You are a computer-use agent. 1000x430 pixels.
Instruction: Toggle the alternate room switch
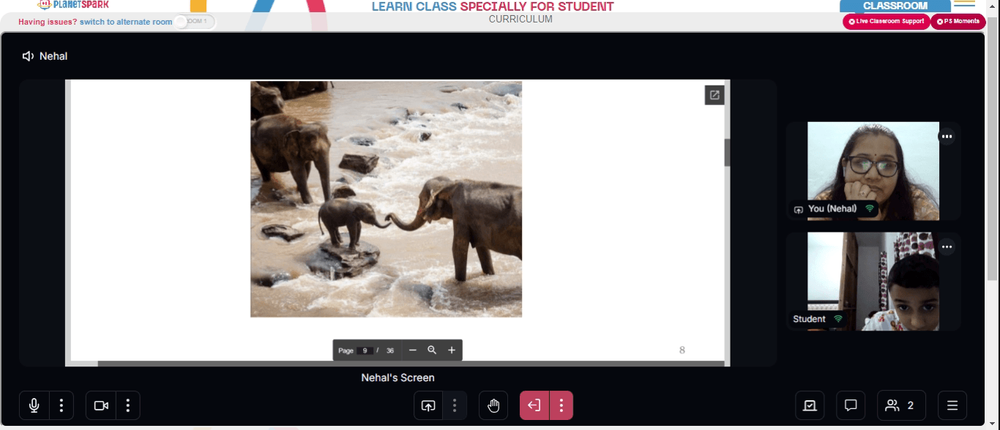tap(195, 22)
